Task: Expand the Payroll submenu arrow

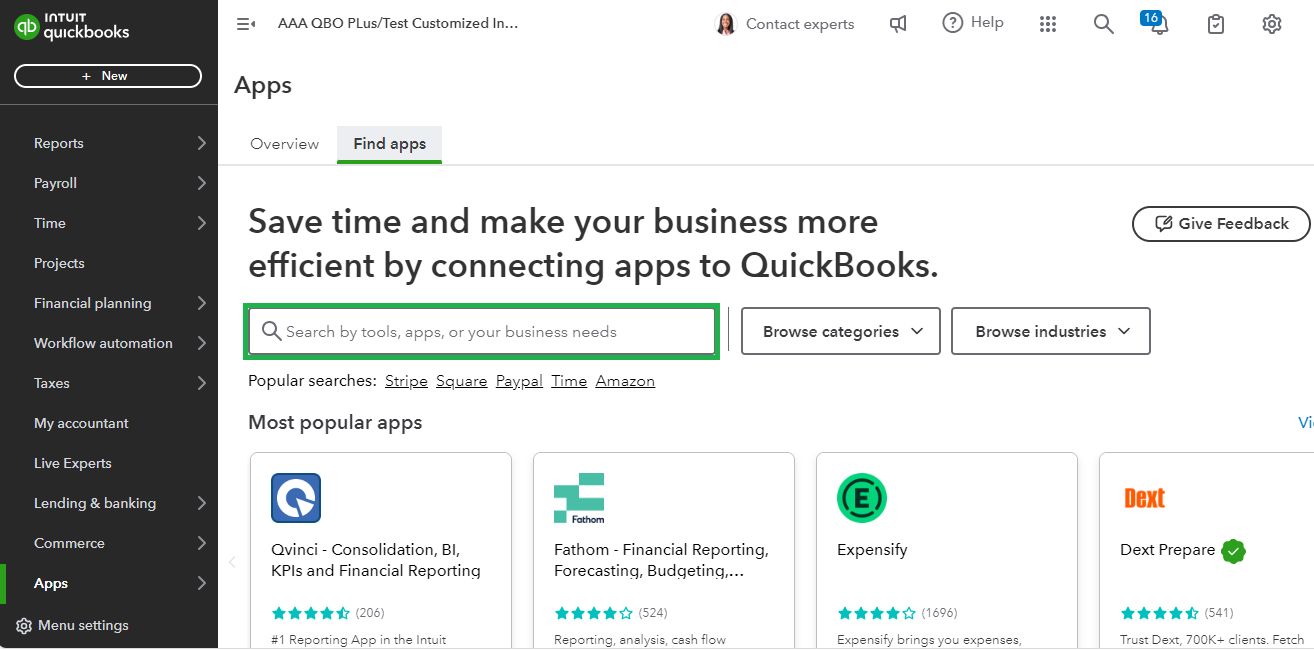Action: point(201,183)
